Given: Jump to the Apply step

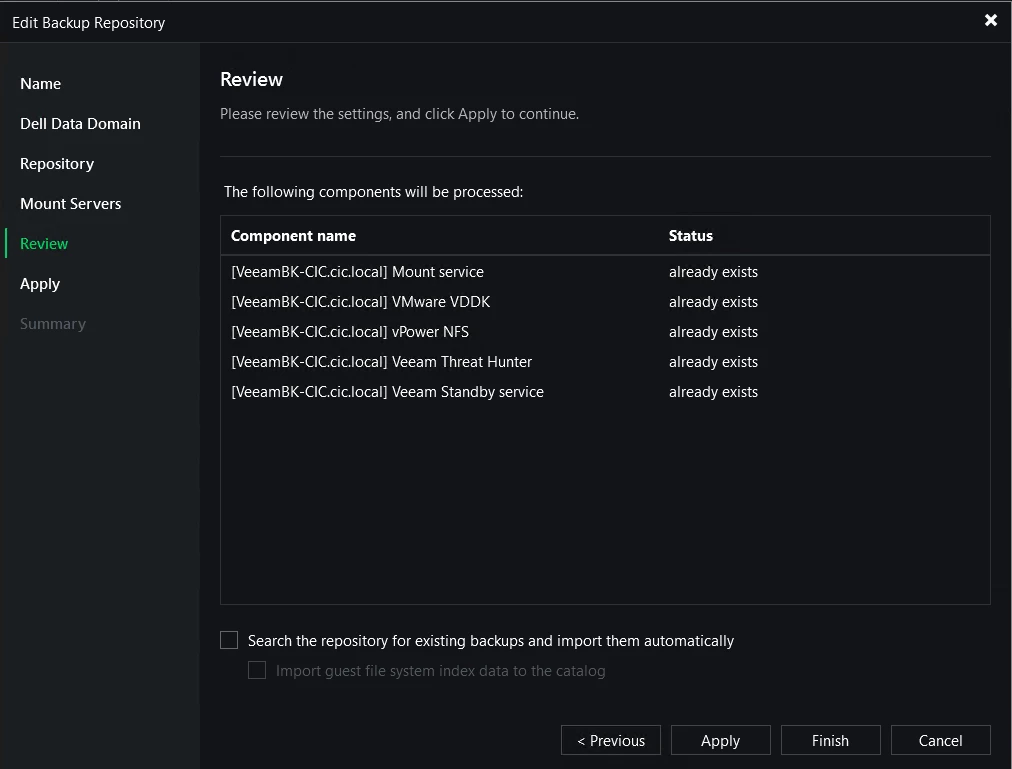Looking at the screenshot, I should point(40,284).
